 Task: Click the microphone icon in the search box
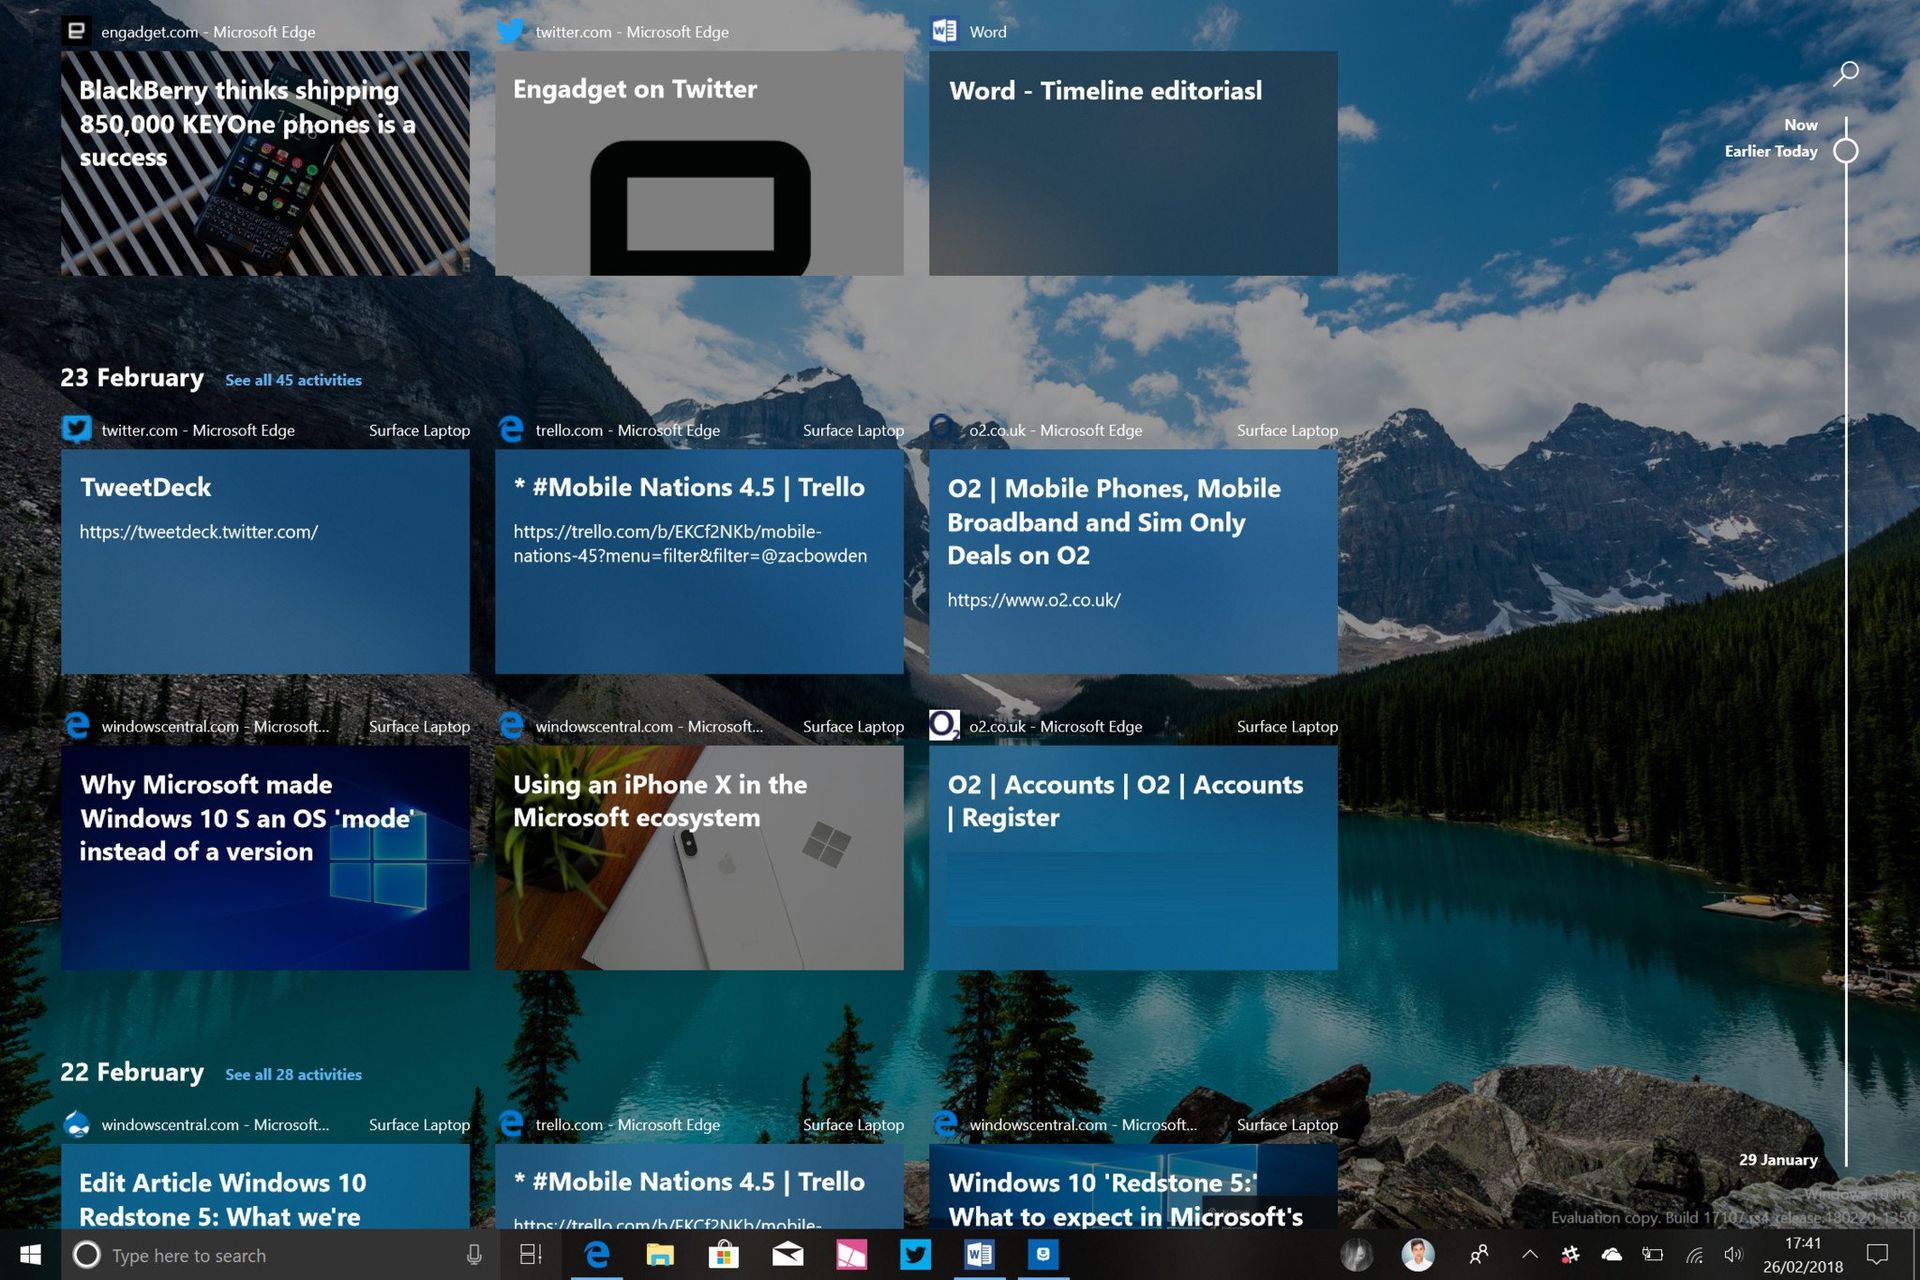point(471,1255)
